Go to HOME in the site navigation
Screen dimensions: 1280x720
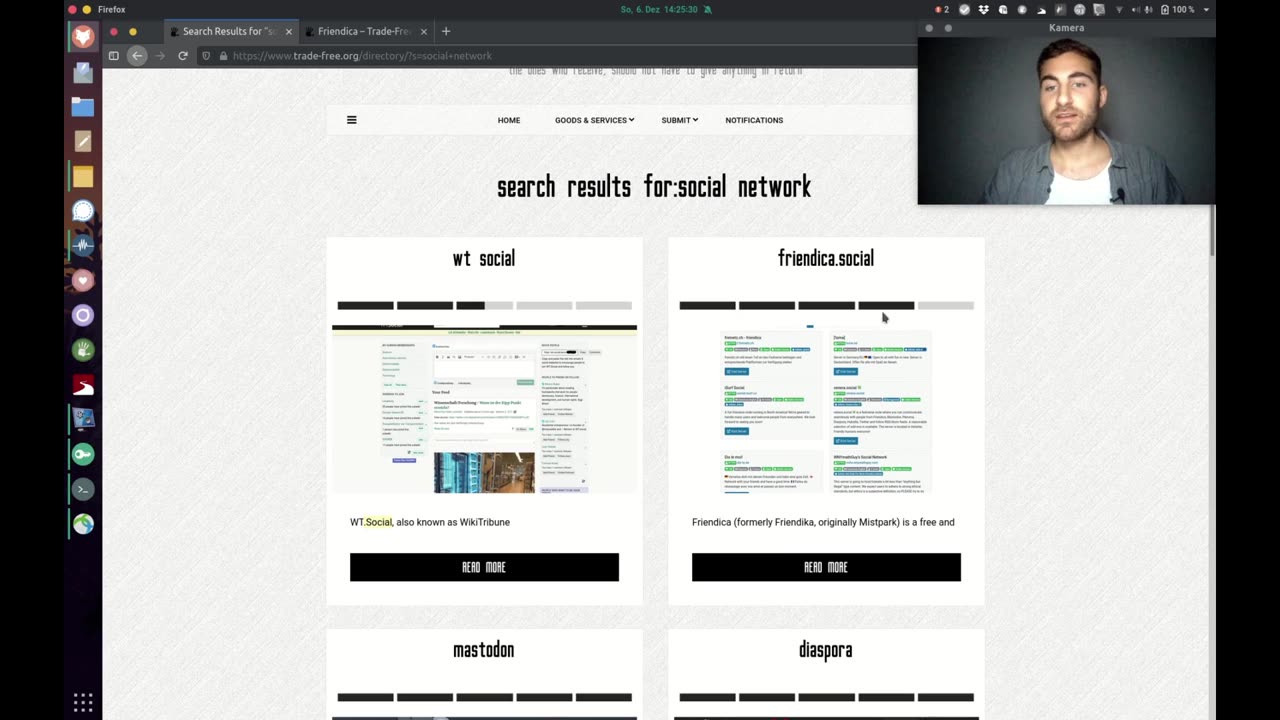pos(509,120)
